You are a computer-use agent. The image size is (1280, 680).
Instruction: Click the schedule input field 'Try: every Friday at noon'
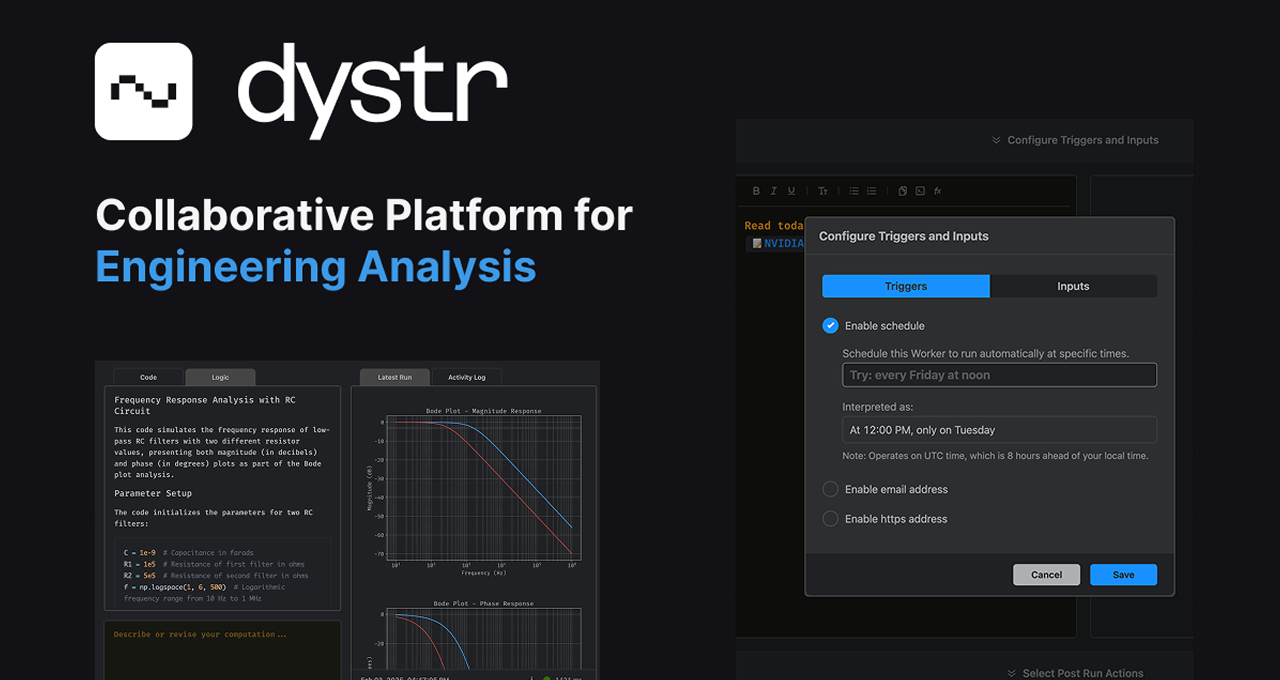coord(999,375)
